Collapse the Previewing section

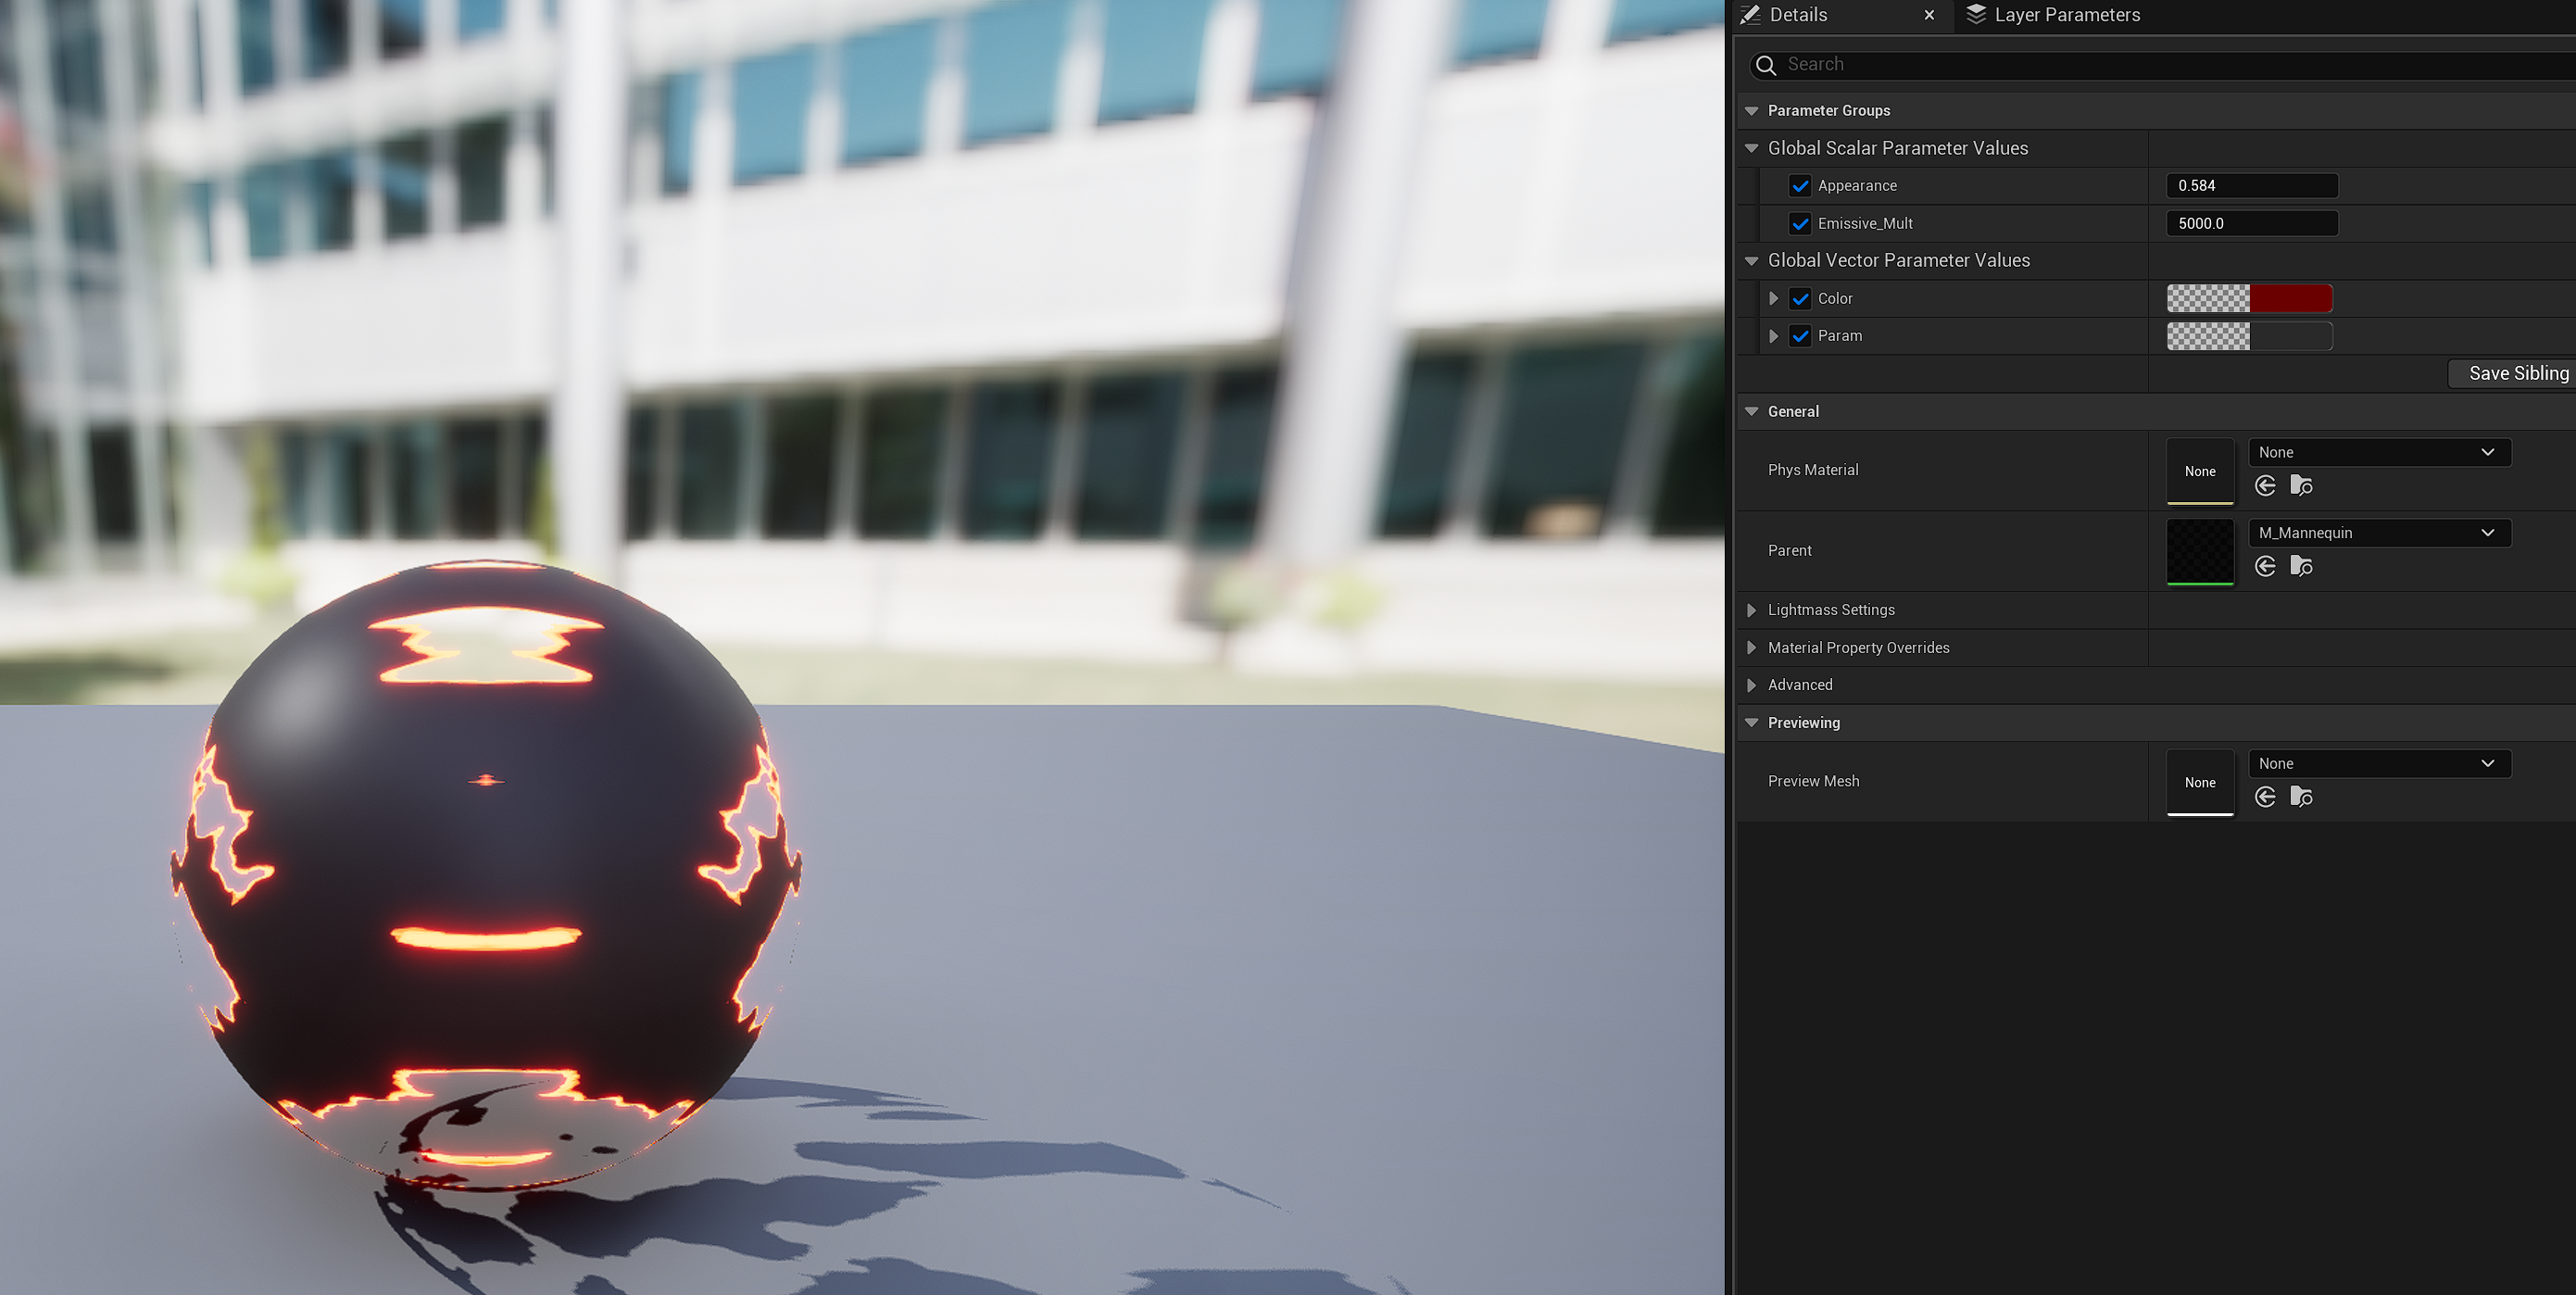click(1751, 723)
